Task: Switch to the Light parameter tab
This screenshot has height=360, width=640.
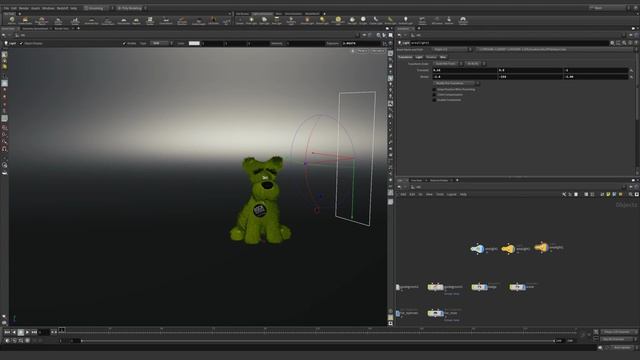Action: pyautogui.click(x=419, y=57)
